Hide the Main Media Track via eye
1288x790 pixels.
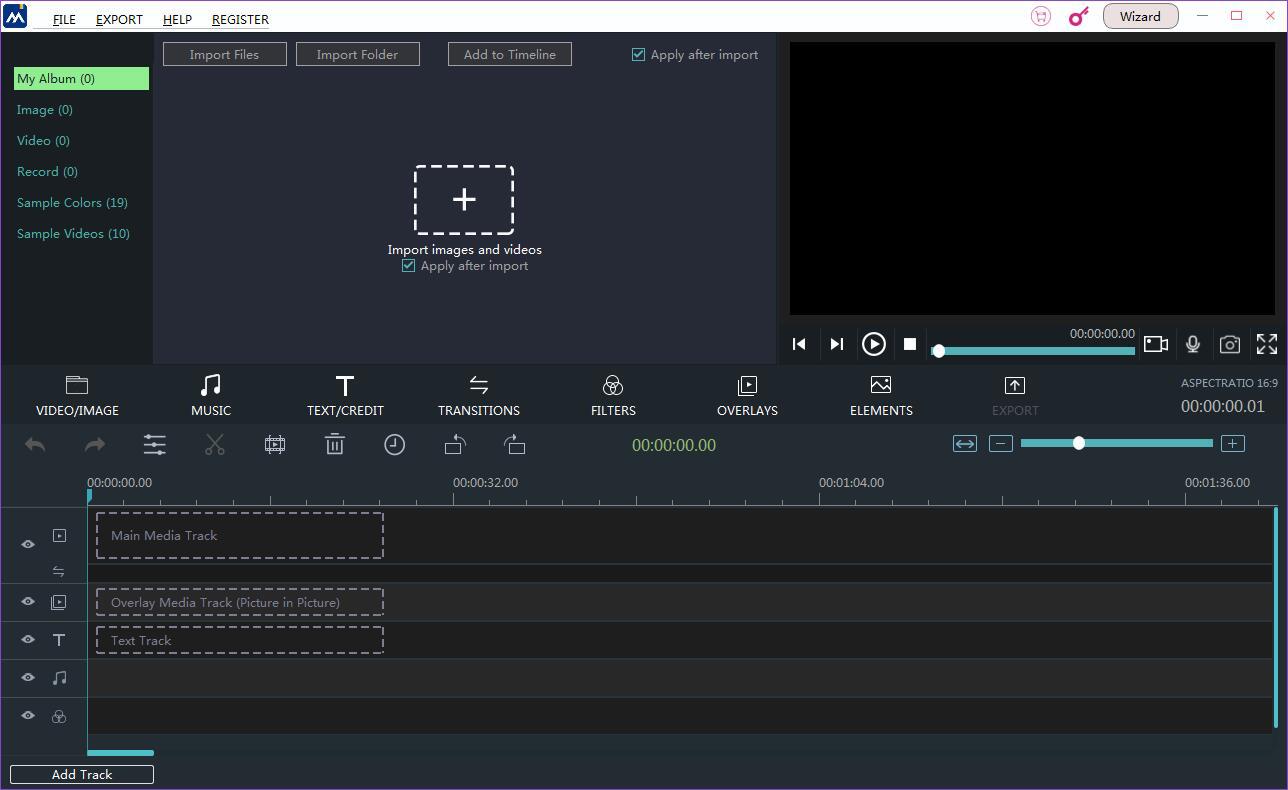pyautogui.click(x=28, y=544)
